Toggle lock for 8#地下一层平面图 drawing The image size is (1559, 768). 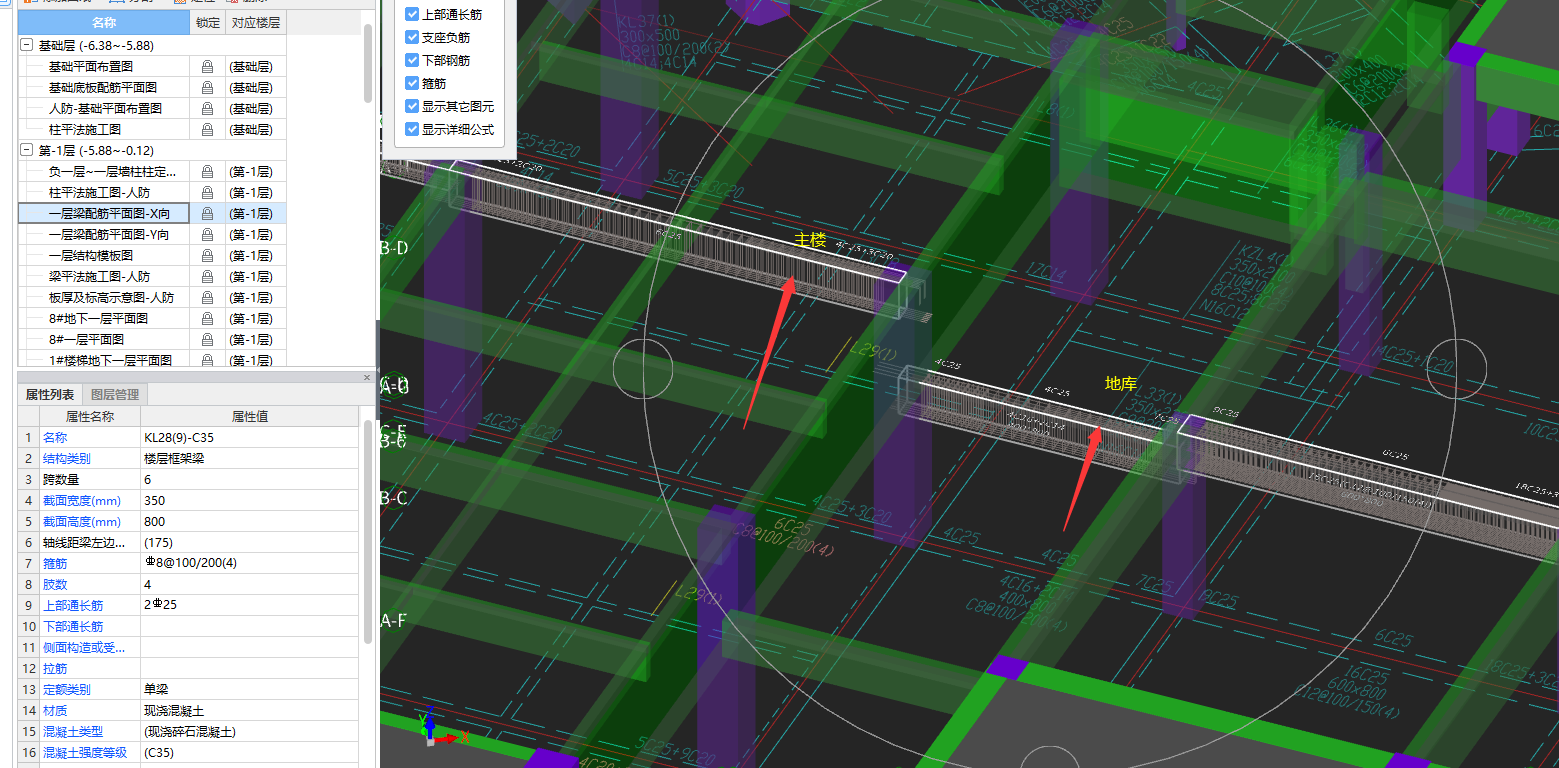point(207,318)
